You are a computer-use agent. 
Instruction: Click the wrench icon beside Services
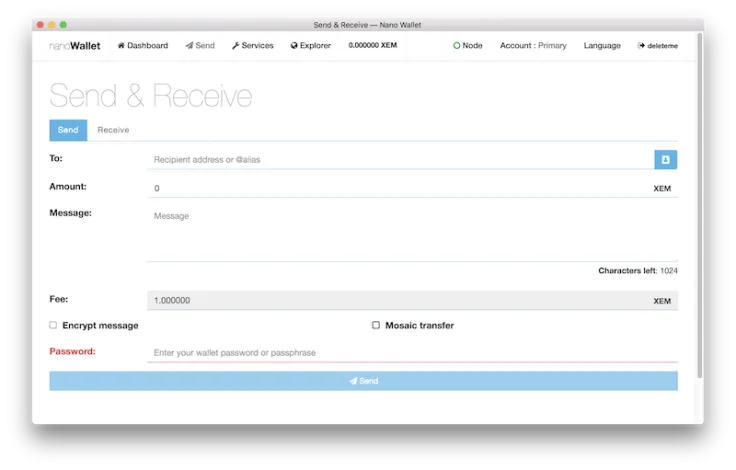pos(236,46)
